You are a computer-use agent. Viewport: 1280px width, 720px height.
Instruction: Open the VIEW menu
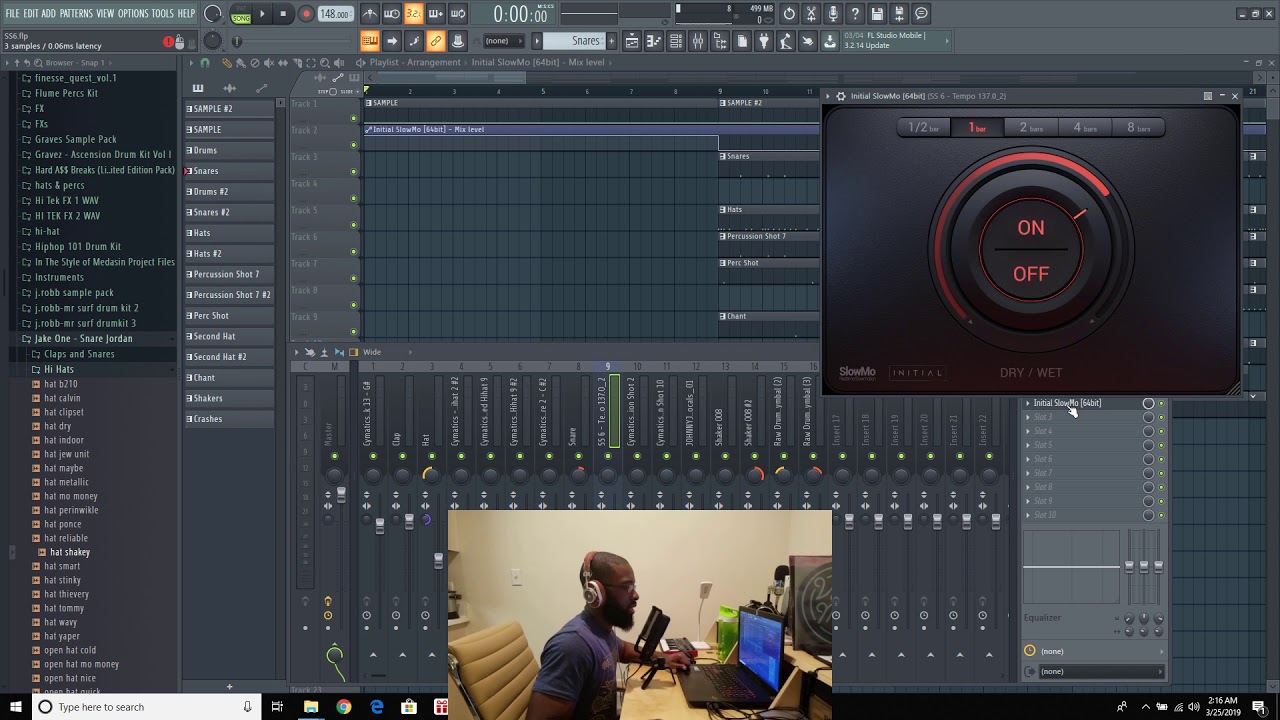coord(105,13)
